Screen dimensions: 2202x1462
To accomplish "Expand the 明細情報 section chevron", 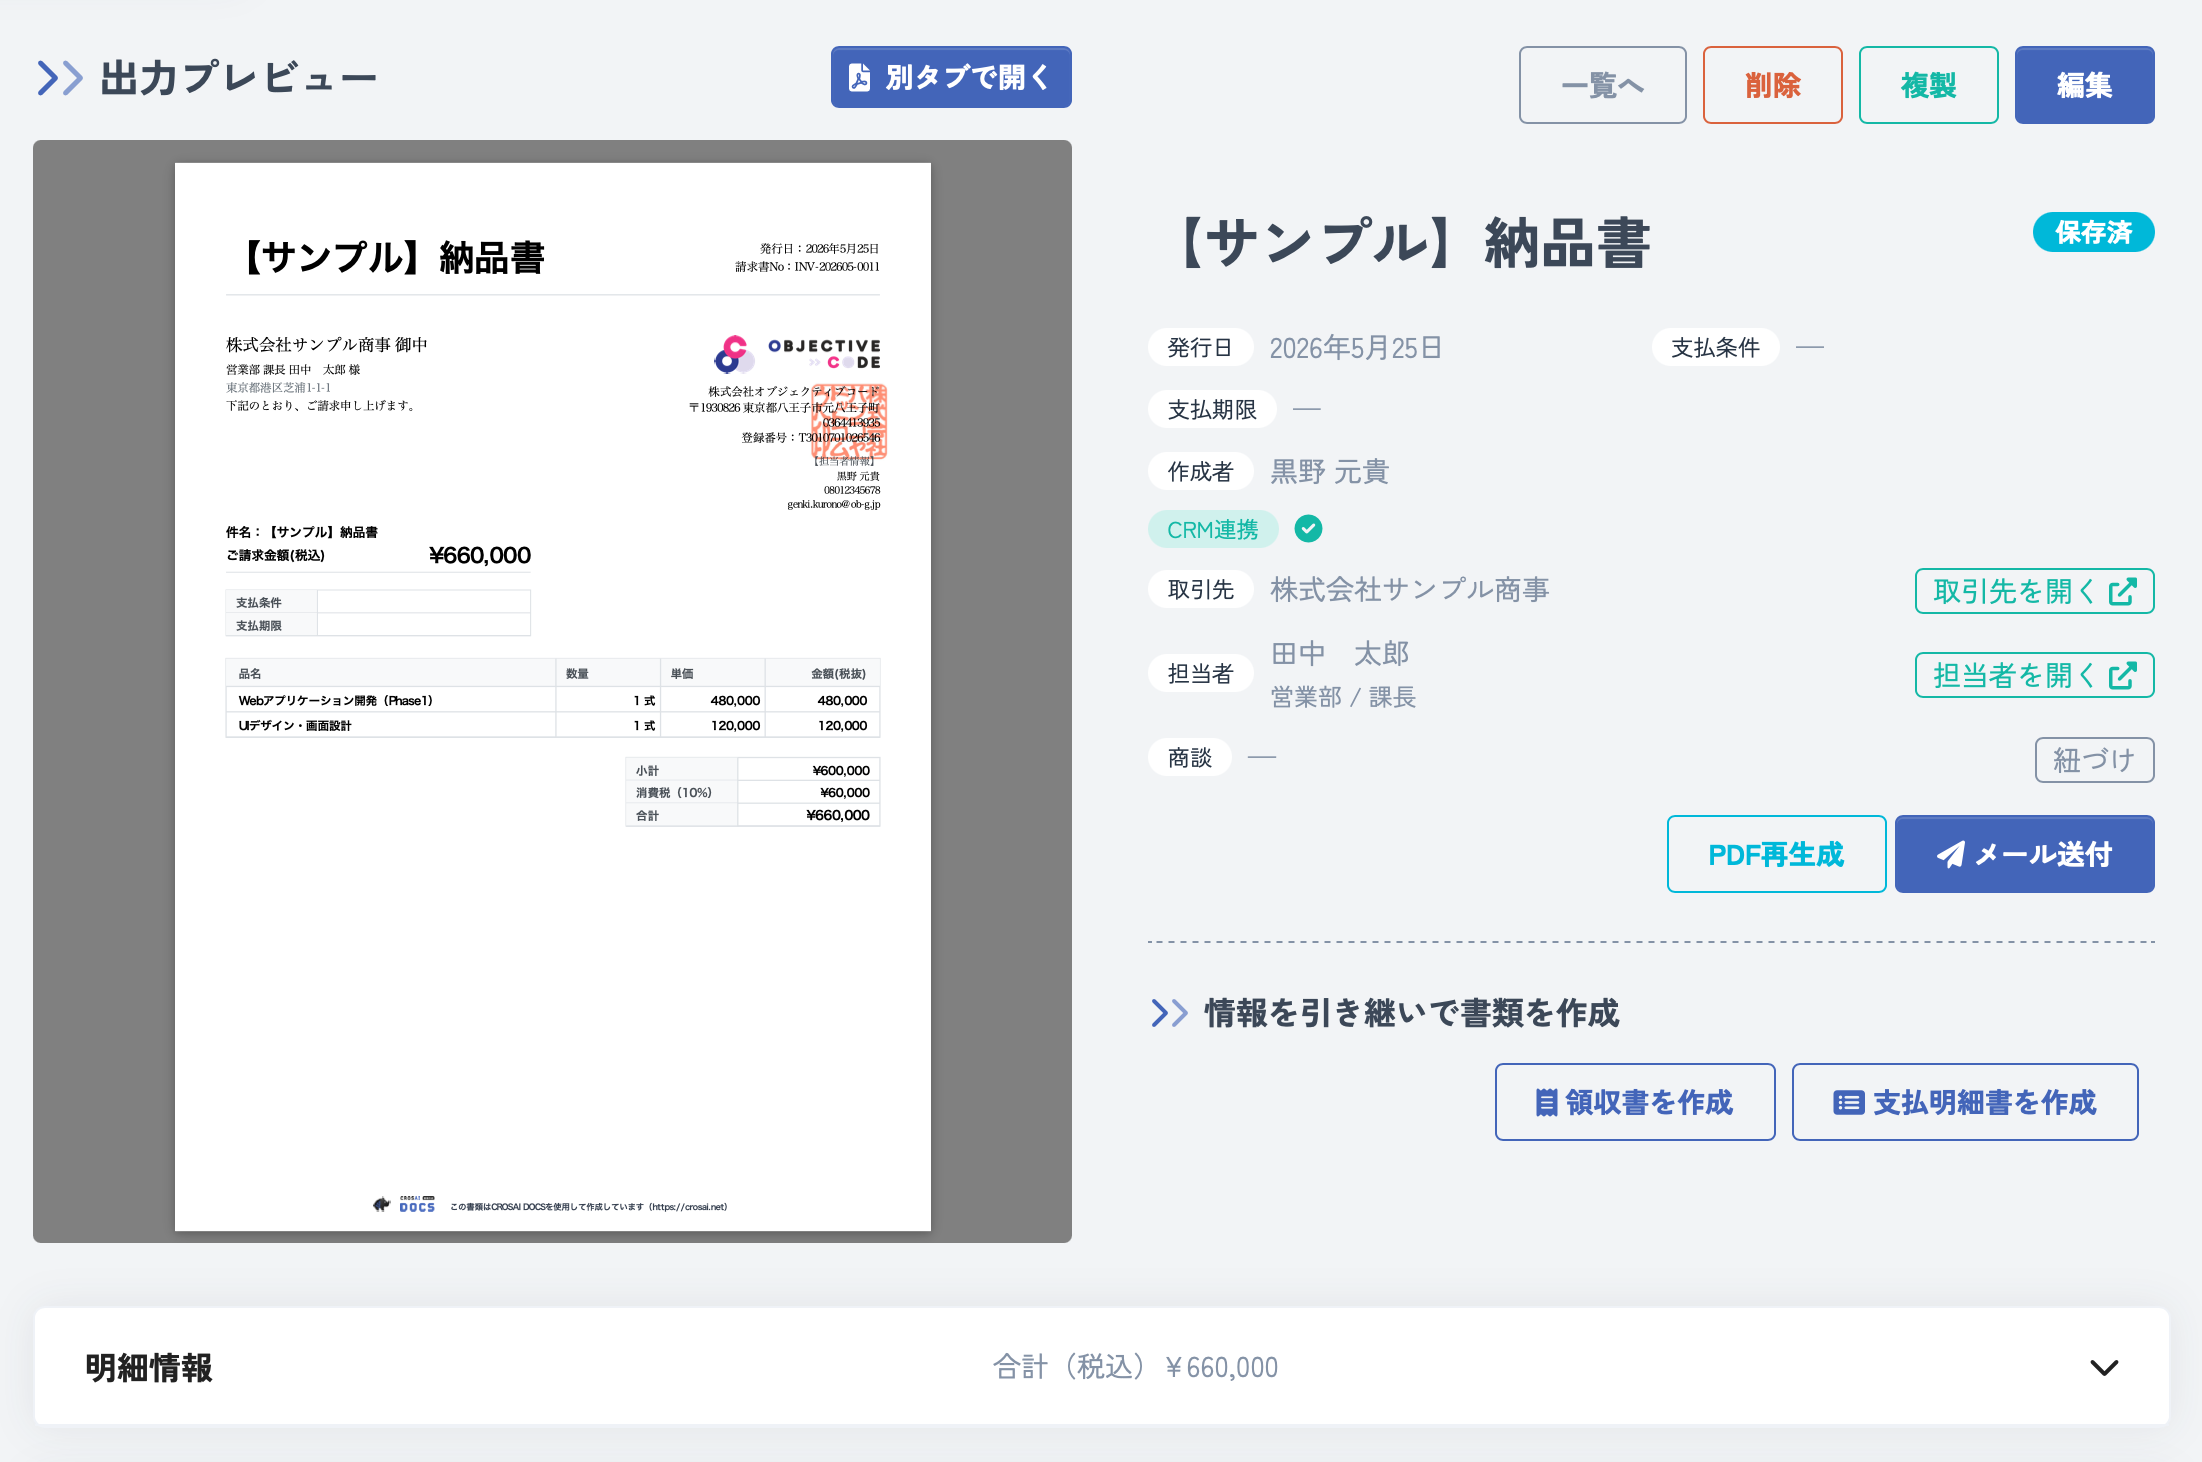I will point(2104,1367).
